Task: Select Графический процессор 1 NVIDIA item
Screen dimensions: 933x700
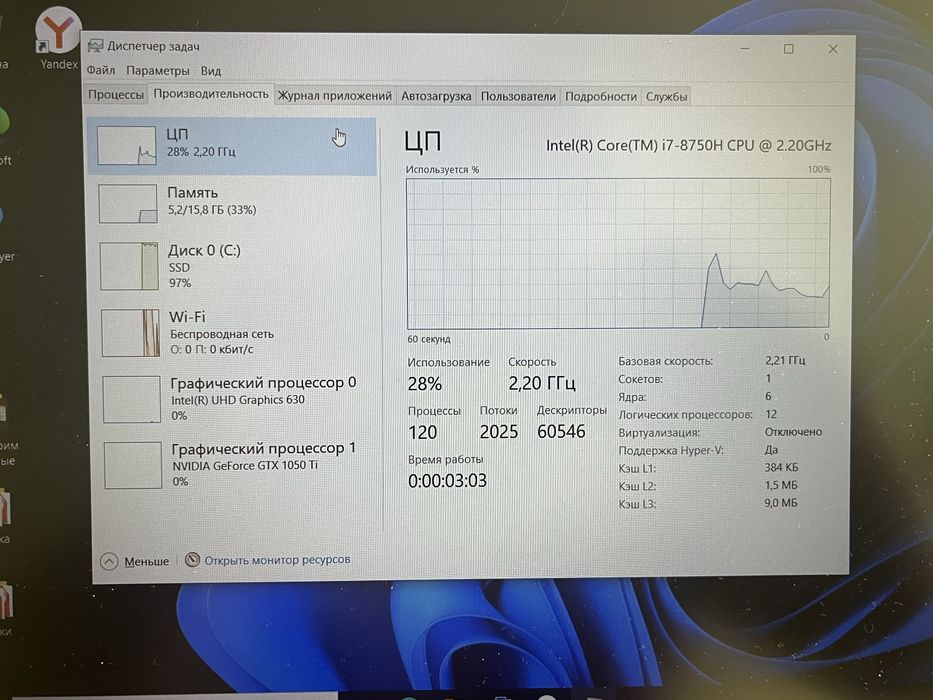Action: click(x=238, y=464)
